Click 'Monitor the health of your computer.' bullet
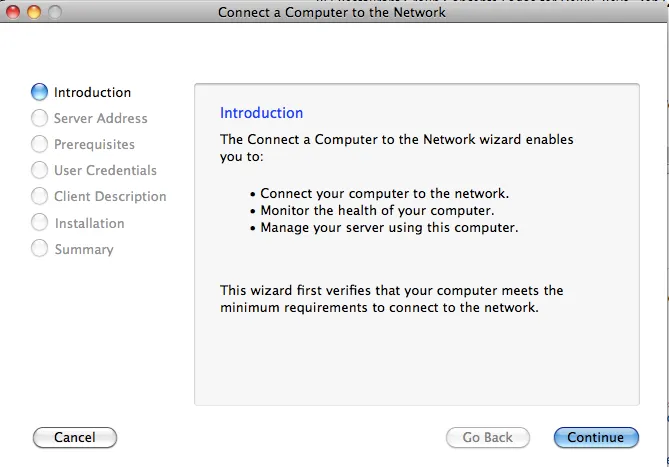Viewport: 669px width, 467px height. click(372, 211)
